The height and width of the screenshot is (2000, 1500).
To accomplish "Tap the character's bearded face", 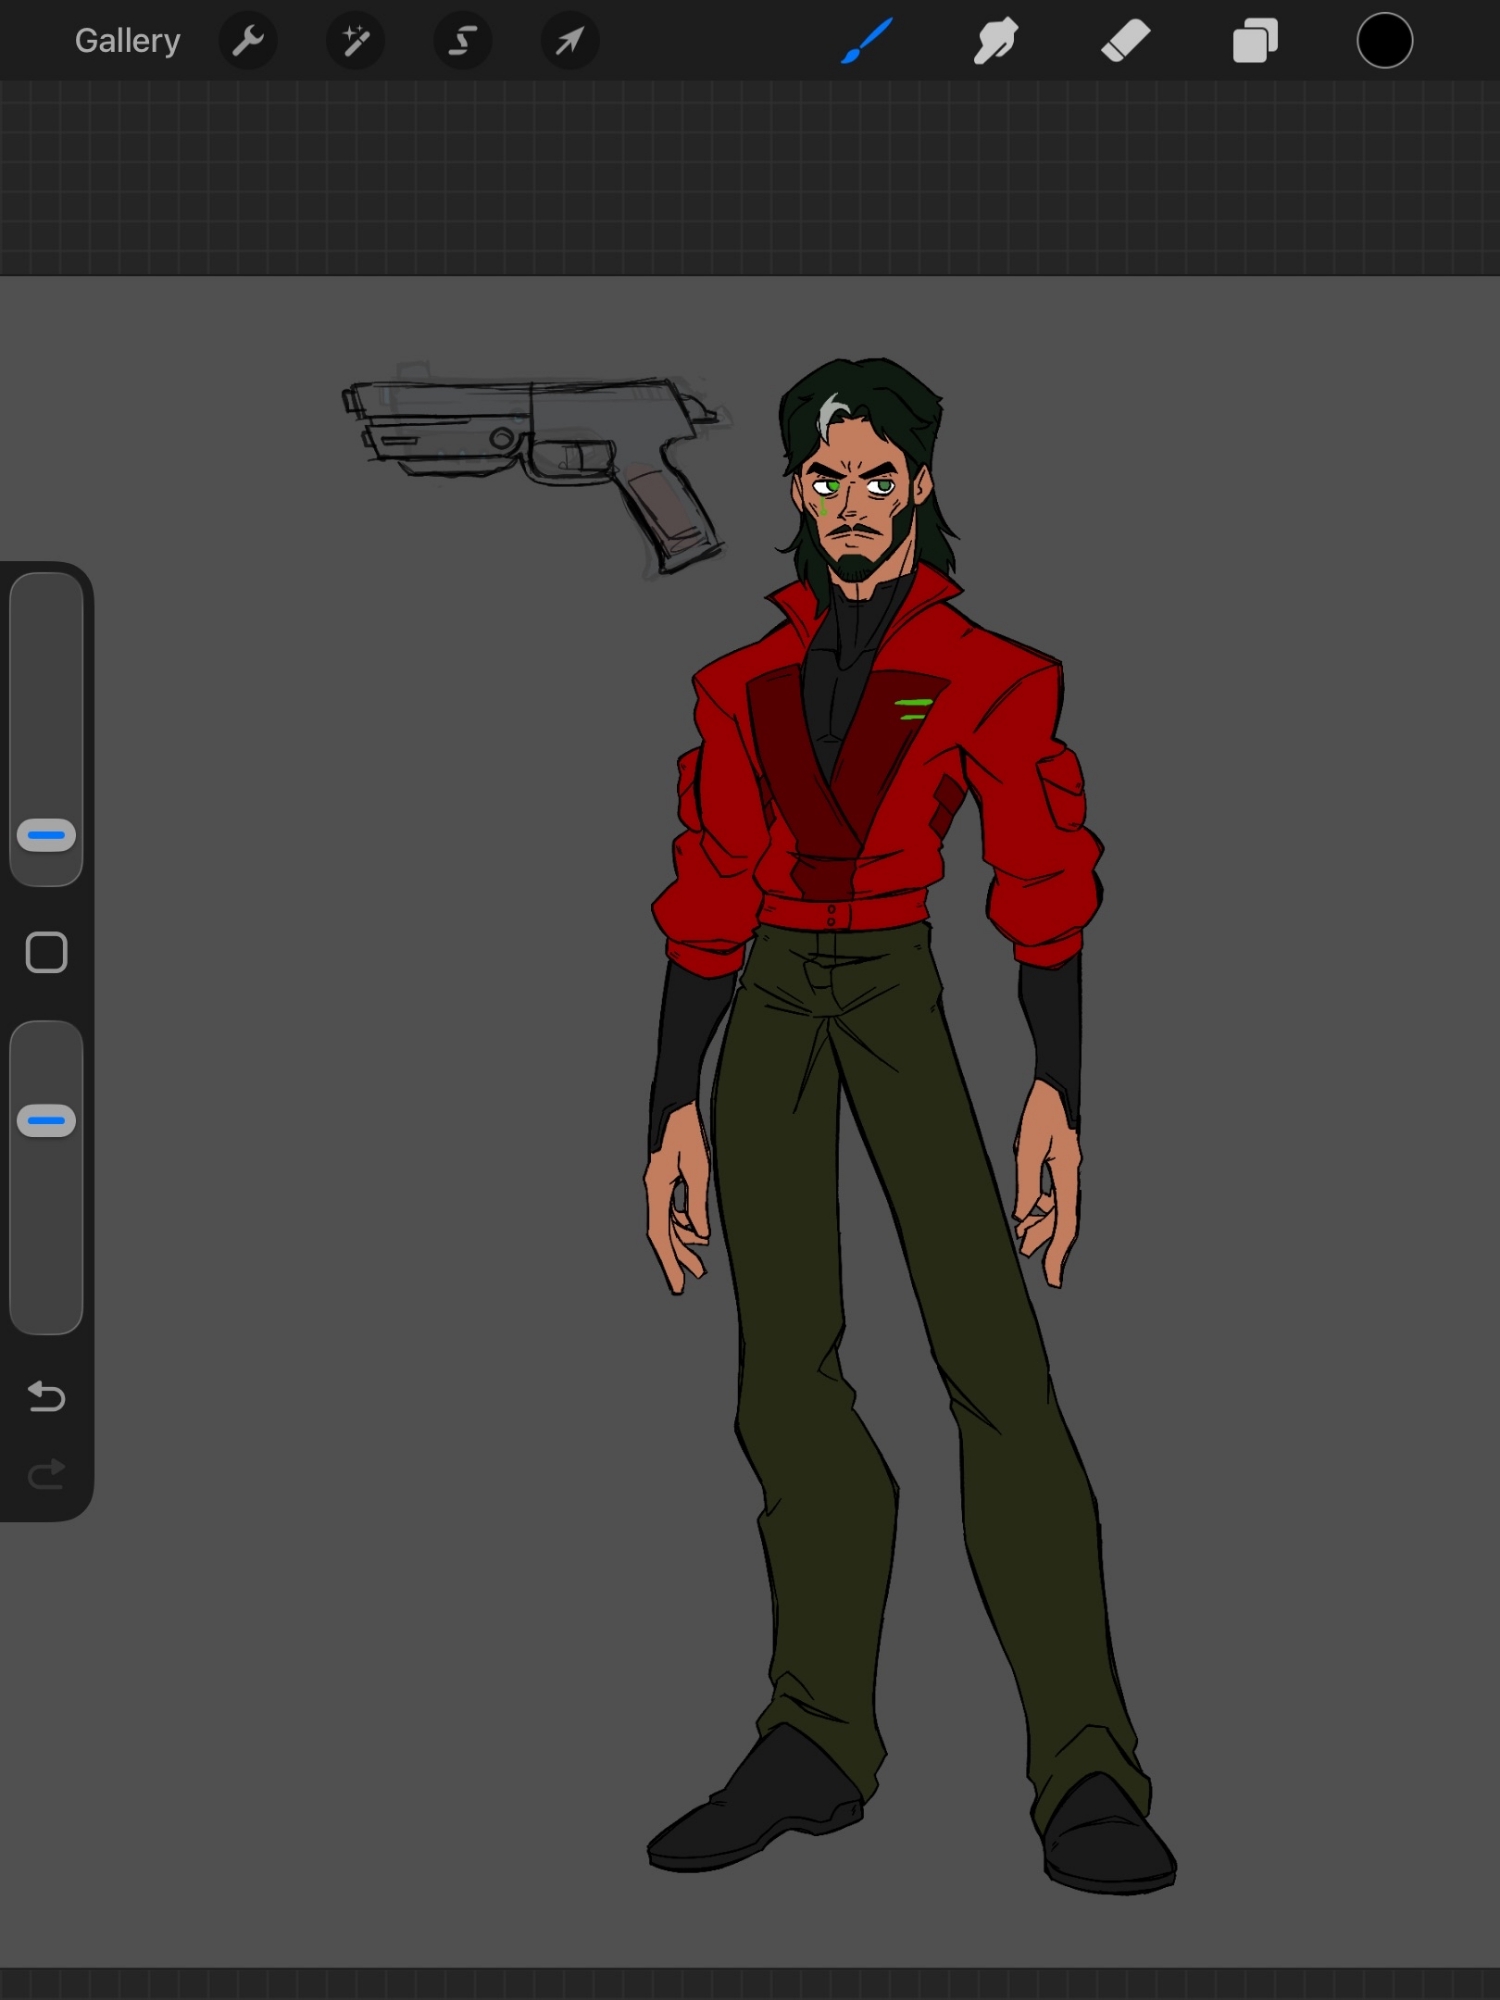I will (x=855, y=510).
